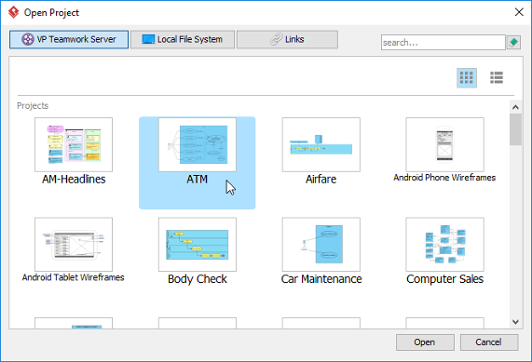Select the Airfare project thumbnail
The image size is (532, 362).
[321, 145]
